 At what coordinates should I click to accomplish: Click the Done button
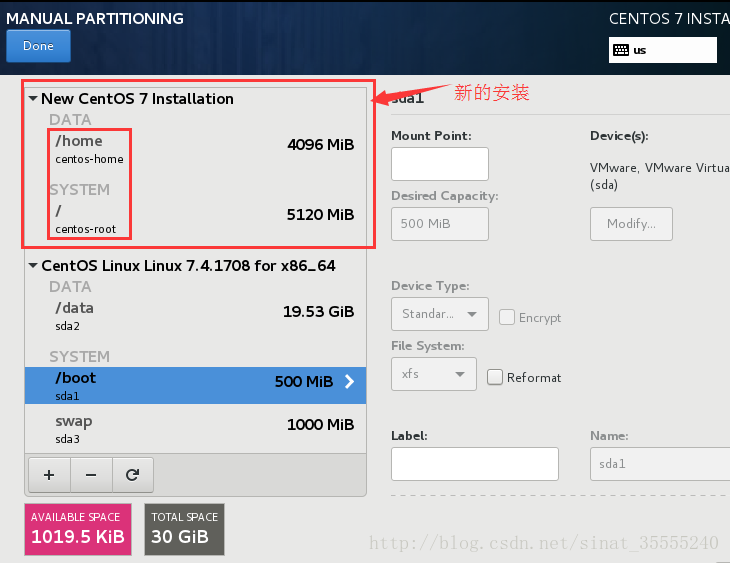coord(38,46)
